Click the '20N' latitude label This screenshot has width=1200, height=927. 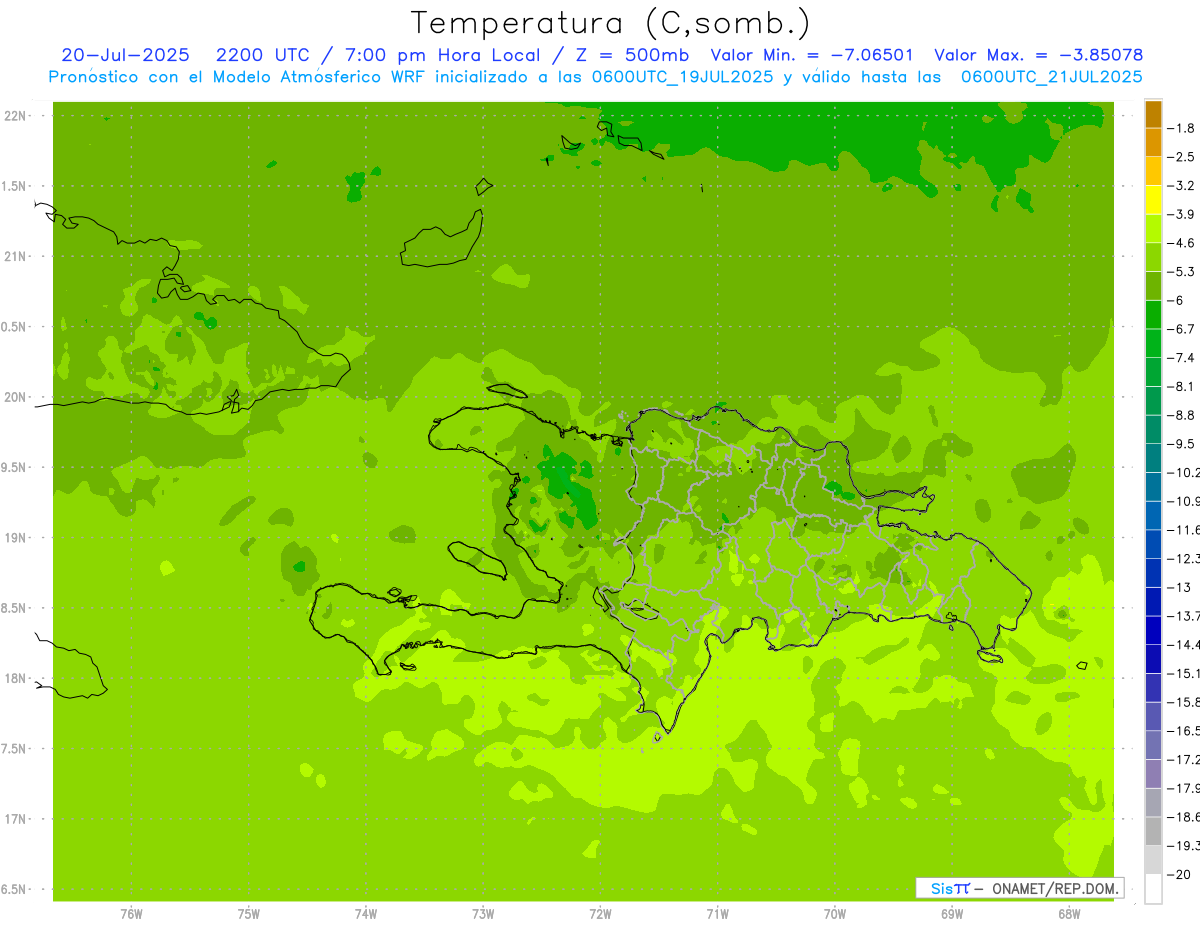click(x=14, y=397)
